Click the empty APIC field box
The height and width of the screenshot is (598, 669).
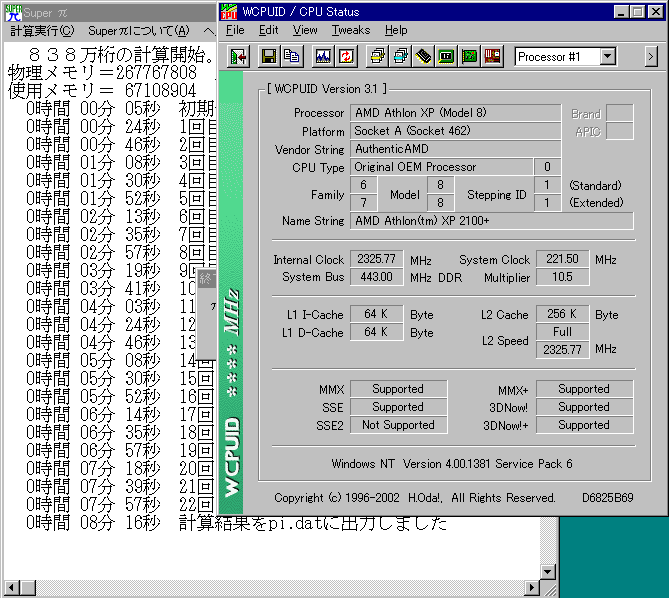tap(620, 131)
